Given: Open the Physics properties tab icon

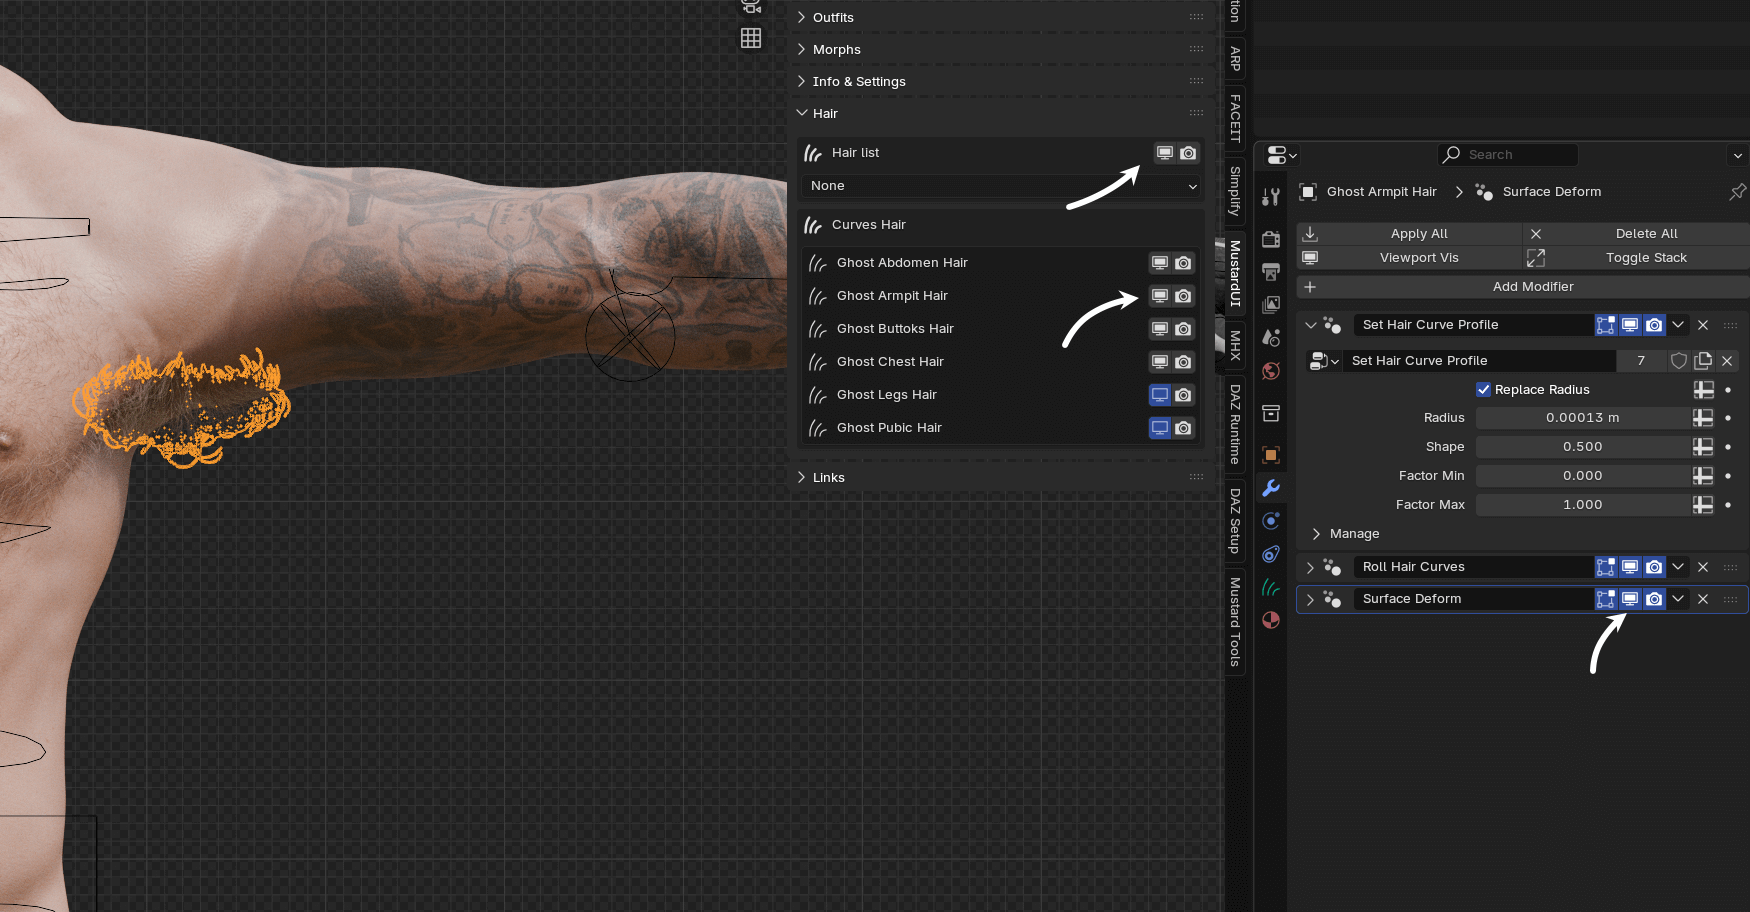Looking at the screenshot, I should click(x=1271, y=521).
